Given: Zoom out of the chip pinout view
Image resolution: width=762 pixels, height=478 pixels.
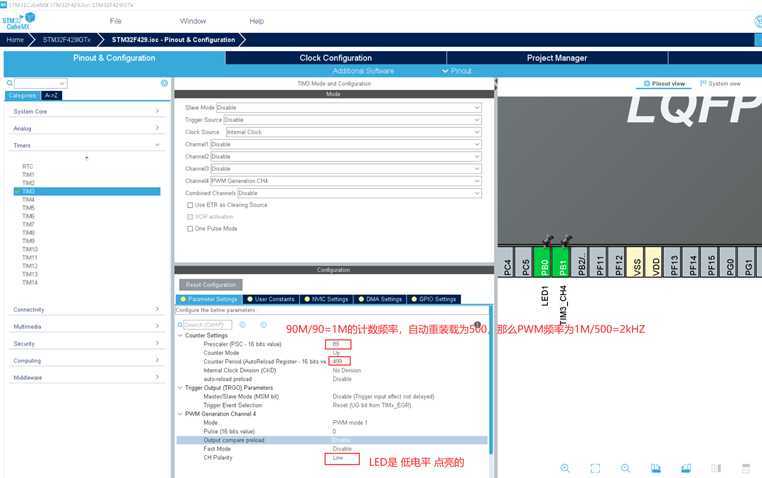Looking at the screenshot, I should (625, 468).
